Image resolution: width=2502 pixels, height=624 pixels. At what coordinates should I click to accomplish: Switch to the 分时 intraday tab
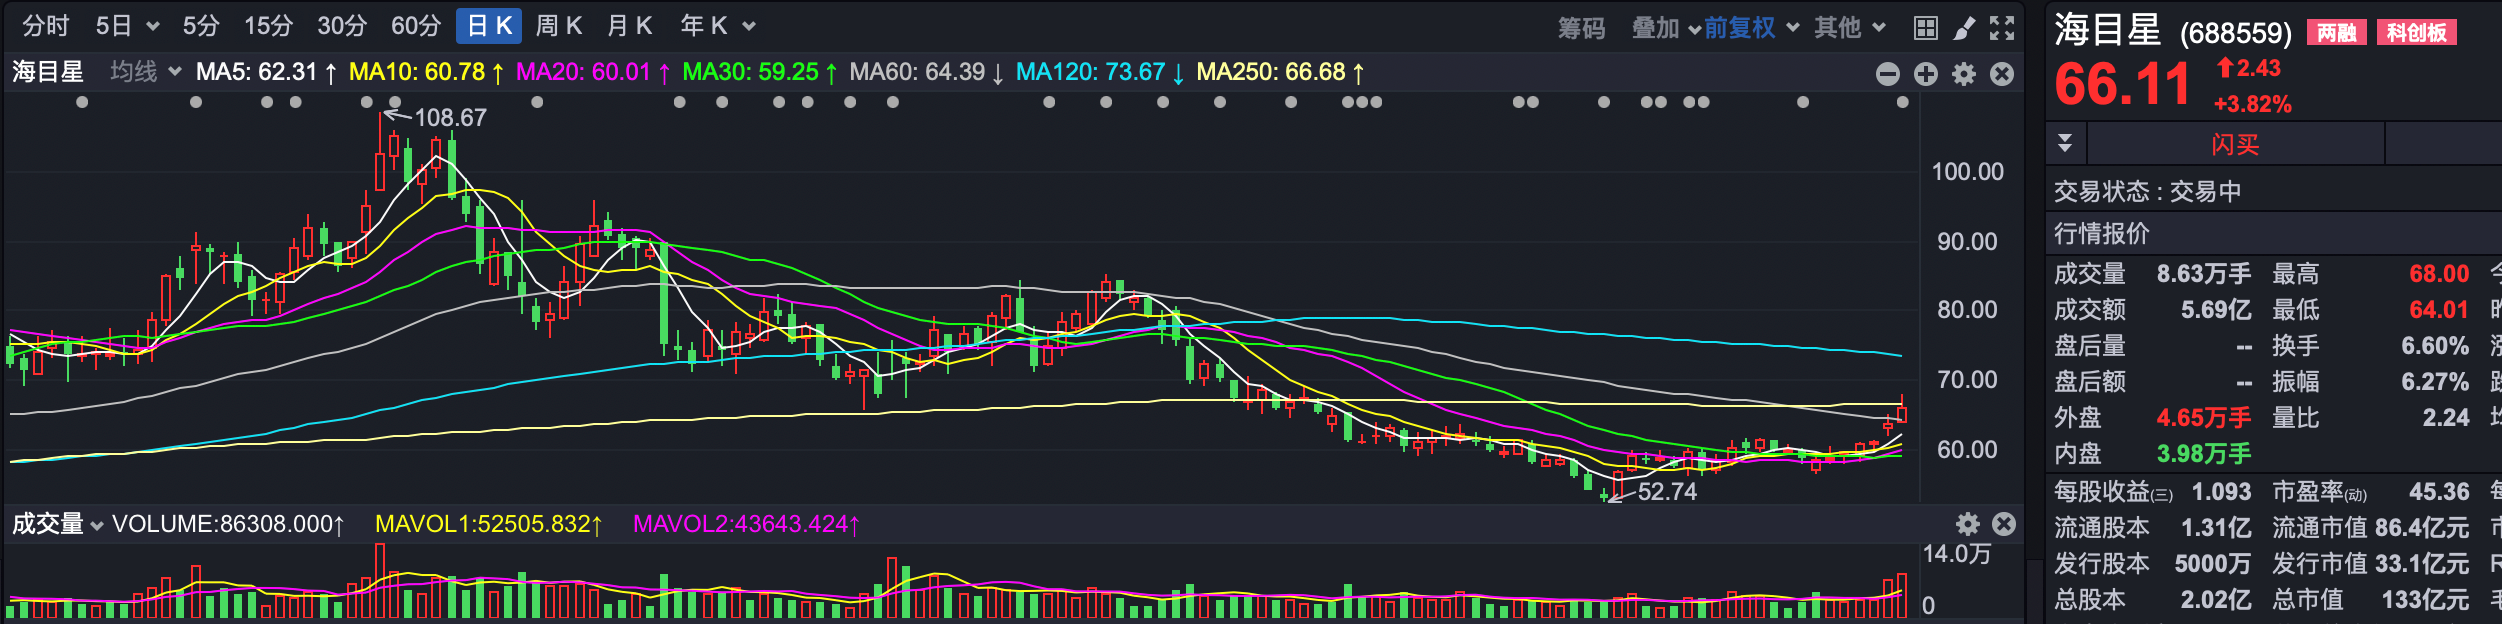(x=45, y=26)
